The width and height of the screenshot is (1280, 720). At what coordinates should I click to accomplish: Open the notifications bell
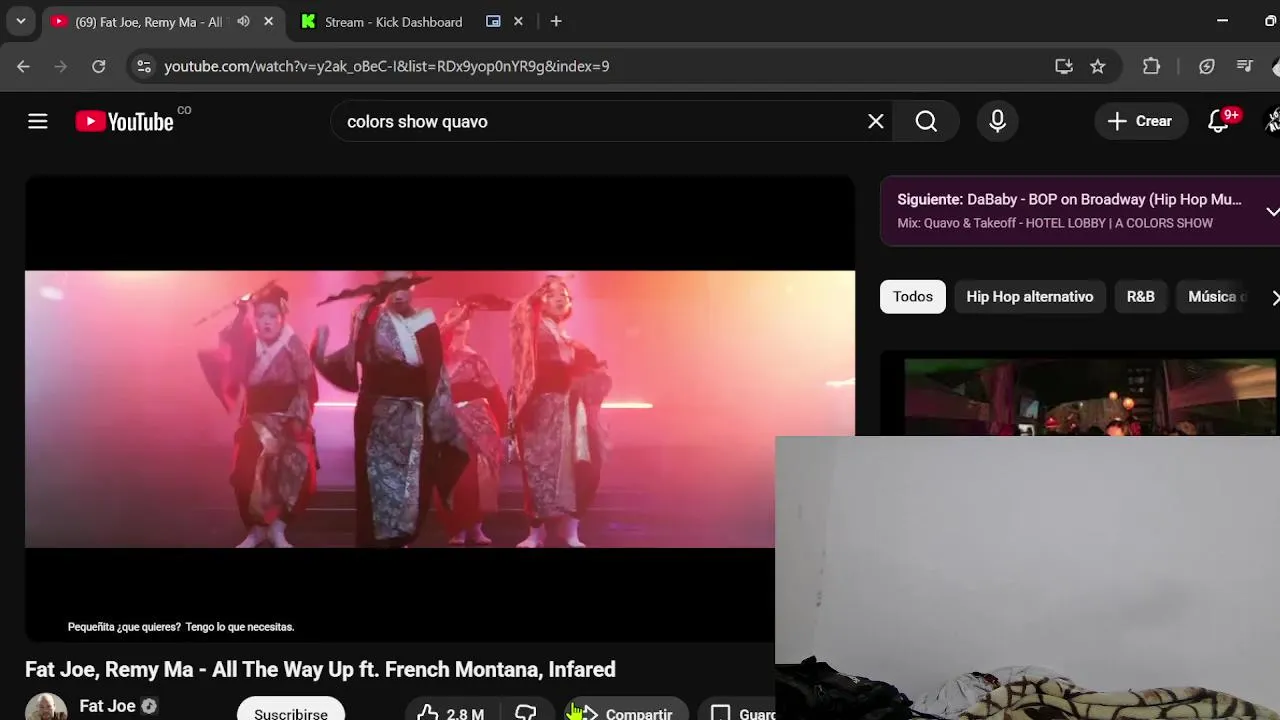point(1218,121)
